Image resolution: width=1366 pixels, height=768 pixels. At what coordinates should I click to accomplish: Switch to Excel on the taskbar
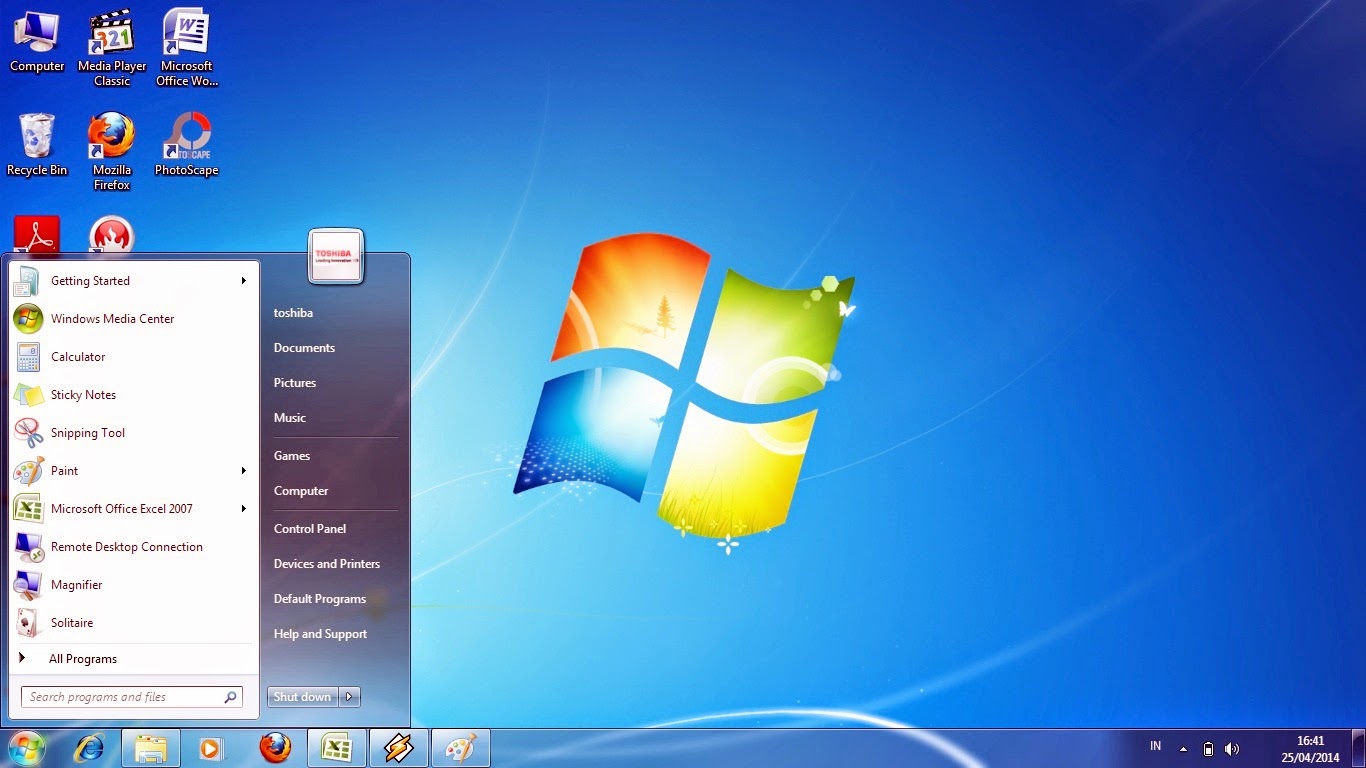pos(337,748)
